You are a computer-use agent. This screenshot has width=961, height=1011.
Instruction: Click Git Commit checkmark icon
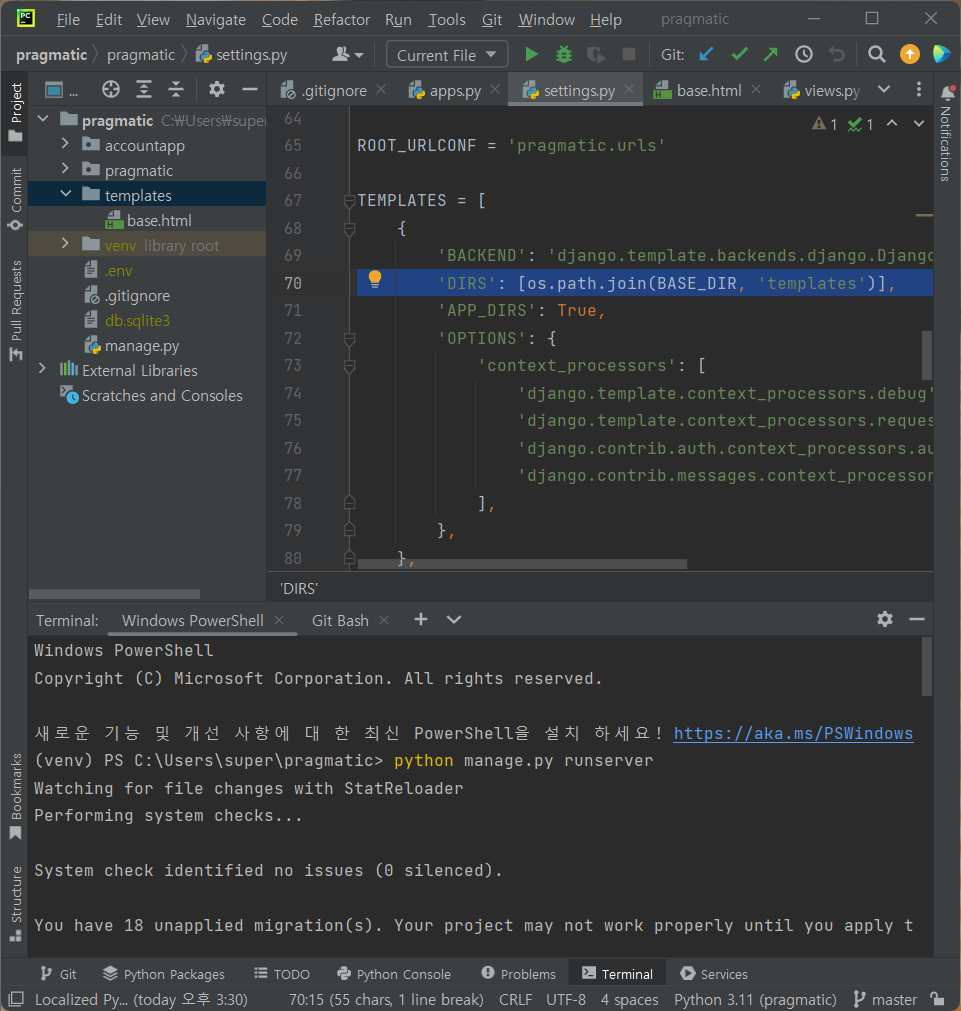point(739,55)
